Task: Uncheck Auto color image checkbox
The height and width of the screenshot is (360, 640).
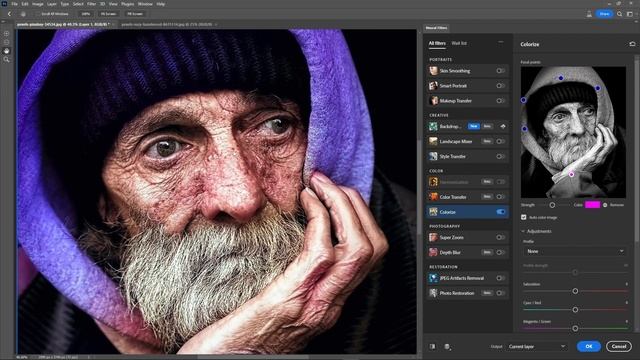Action: click(x=524, y=218)
